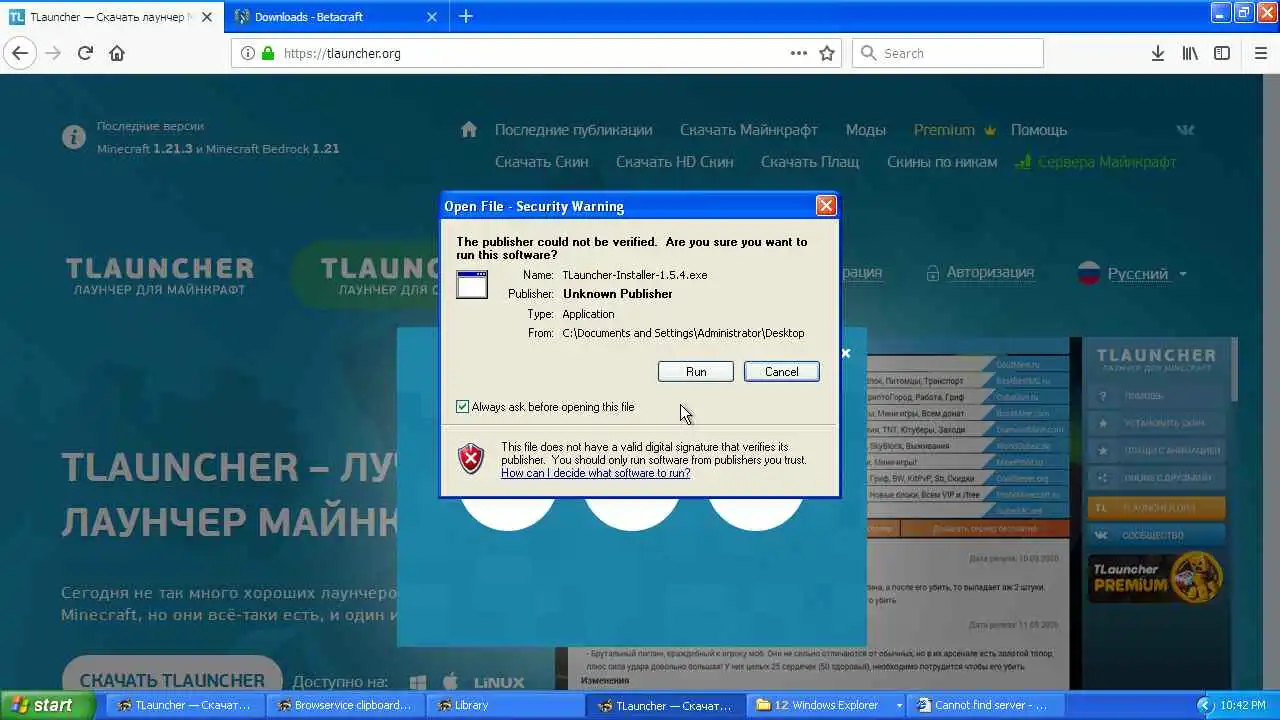Switch to Cannot find server taskbar item
1280x720 pixels.
point(988,705)
